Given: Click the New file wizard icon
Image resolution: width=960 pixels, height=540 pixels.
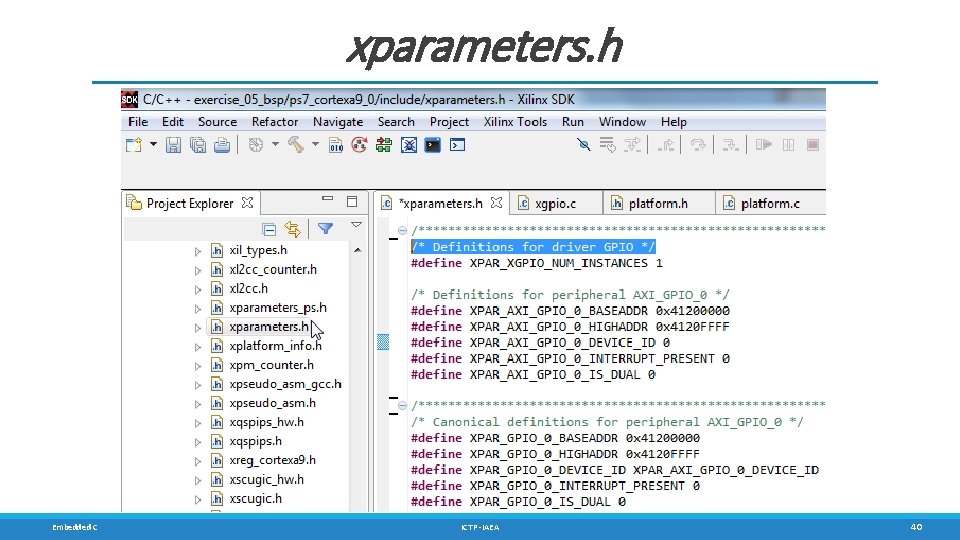Looking at the screenshot, I should click(133, 145).
